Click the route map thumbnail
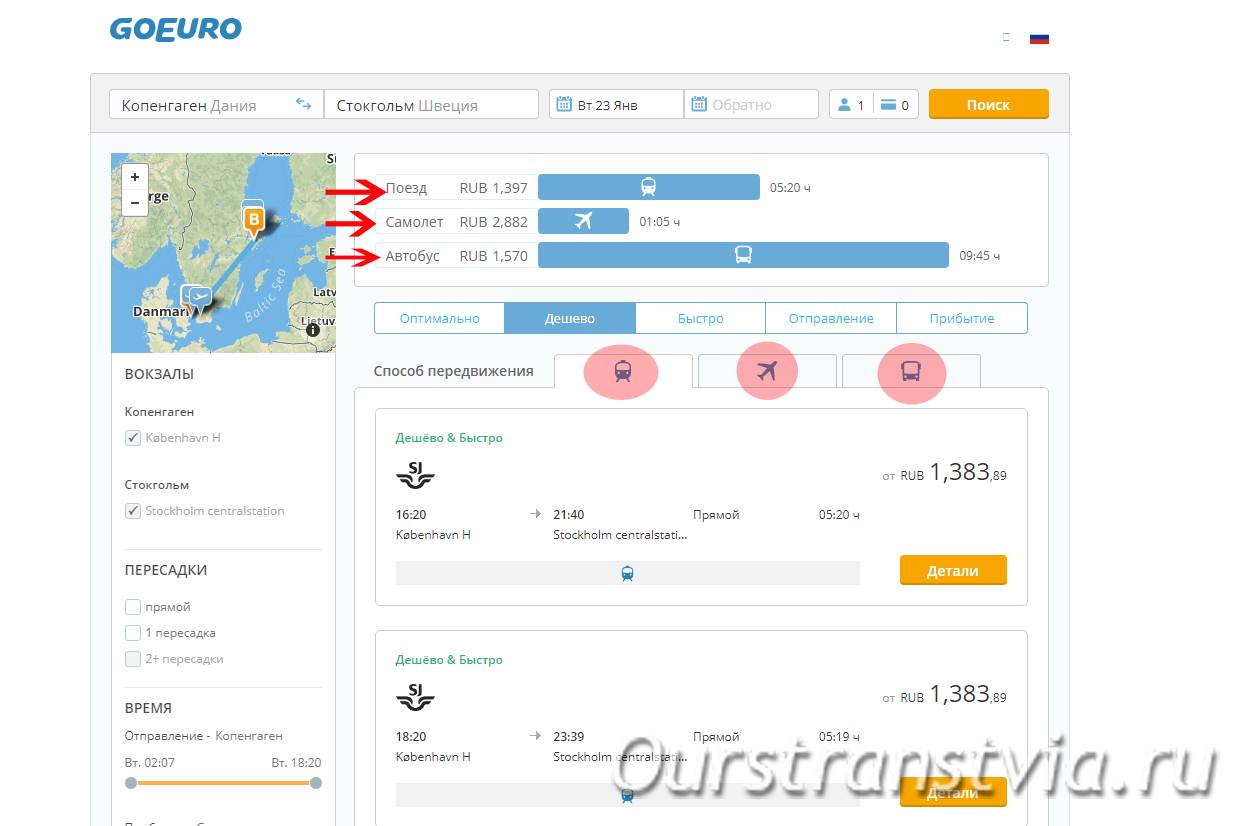This screenshot has width=1239, height=826. tap(223, 252)
